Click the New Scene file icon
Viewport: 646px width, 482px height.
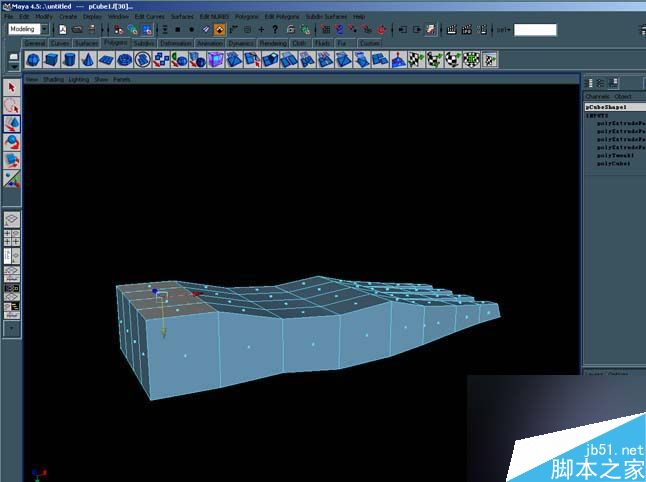(63, 29)
